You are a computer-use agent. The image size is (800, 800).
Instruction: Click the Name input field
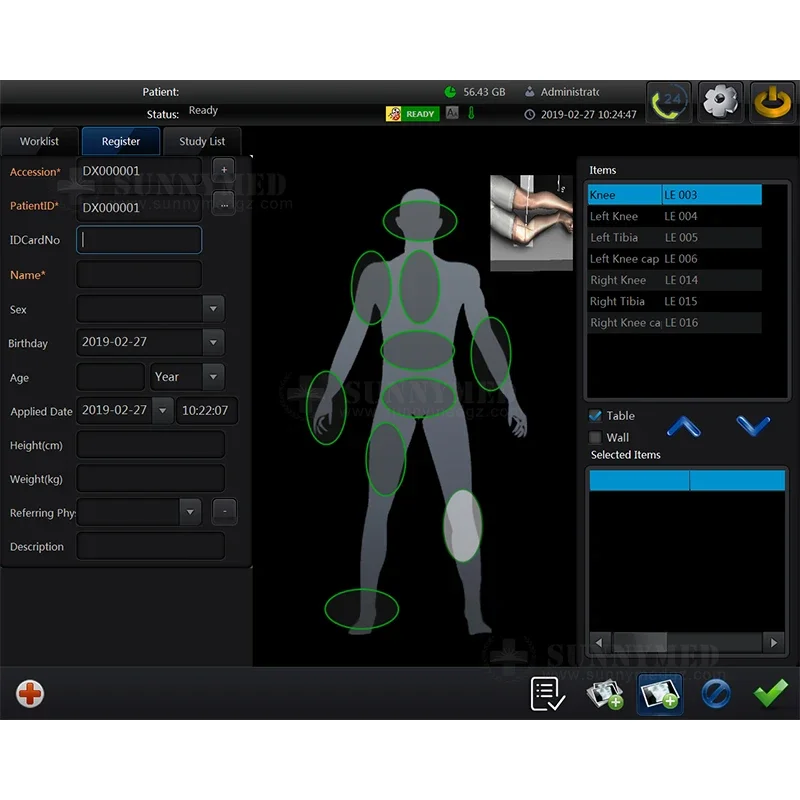click(139, 274)
